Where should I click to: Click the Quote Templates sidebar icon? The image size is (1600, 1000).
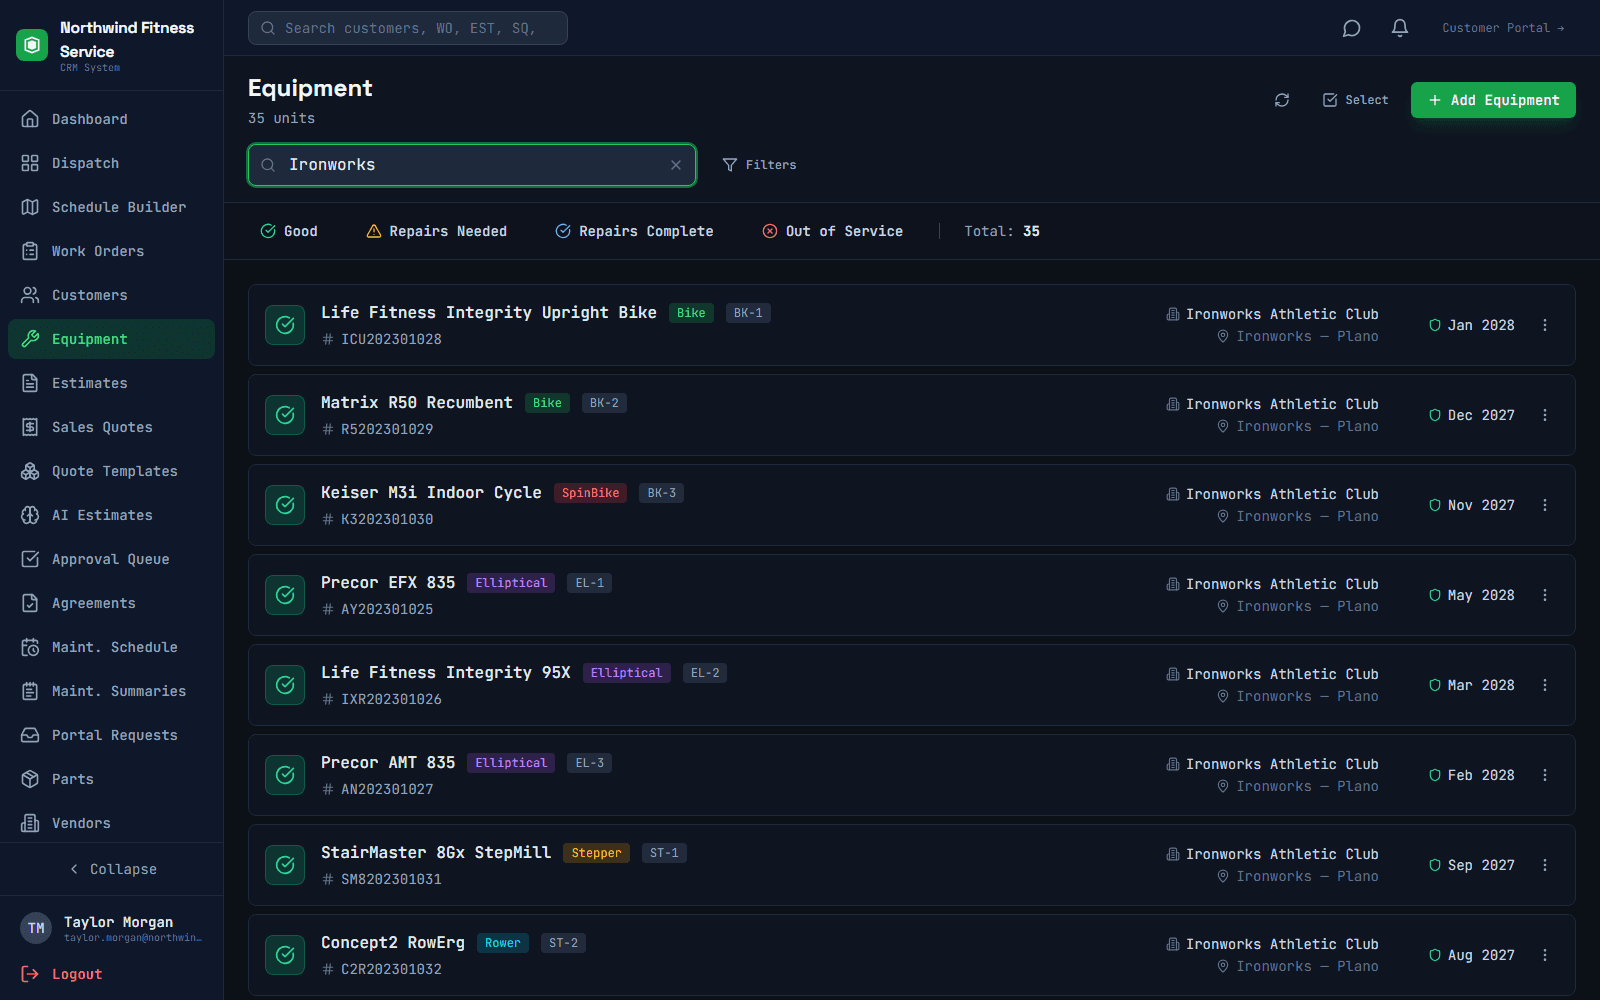(30, 471)
